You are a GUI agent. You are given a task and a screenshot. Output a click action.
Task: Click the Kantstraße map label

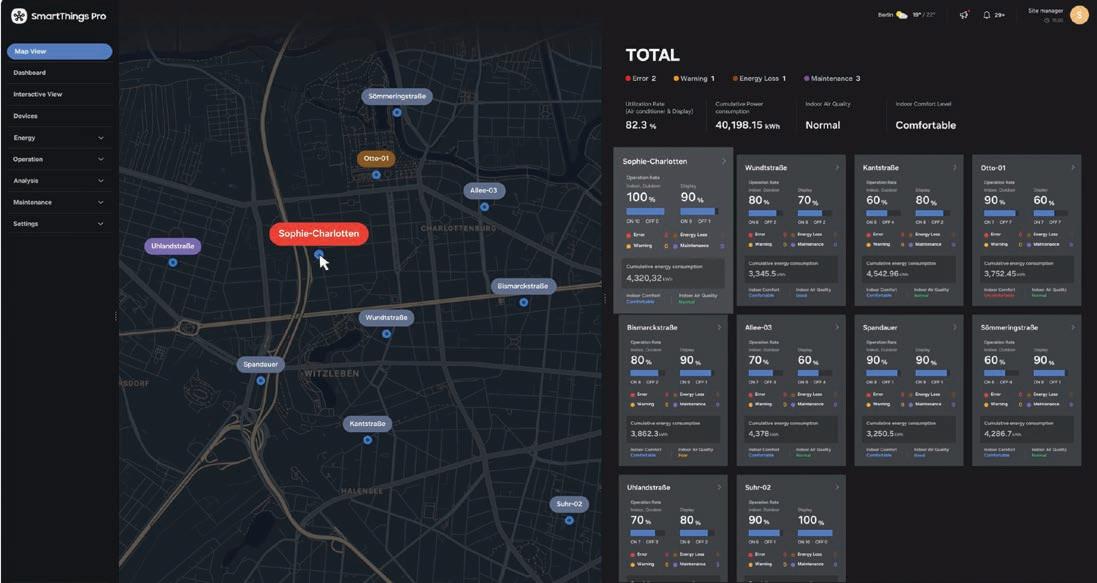pyautogui.click(x=367, y=423)
